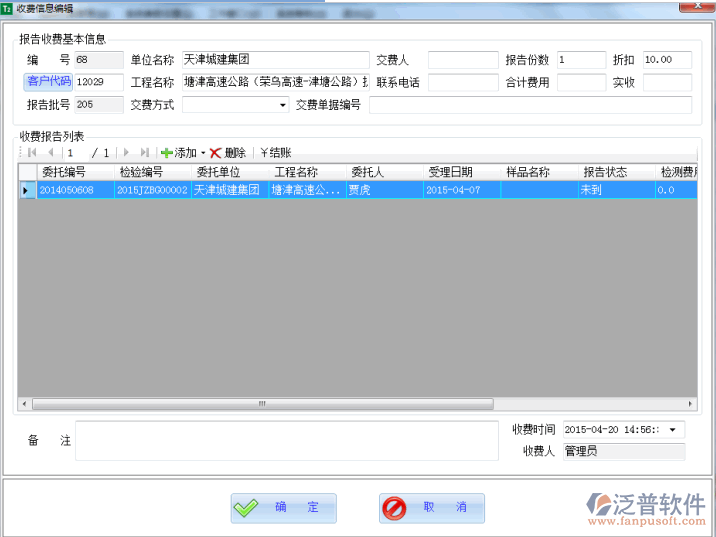Select the 贾虎 cell
This screenshot has width=716, height=537.
point(385,190)
